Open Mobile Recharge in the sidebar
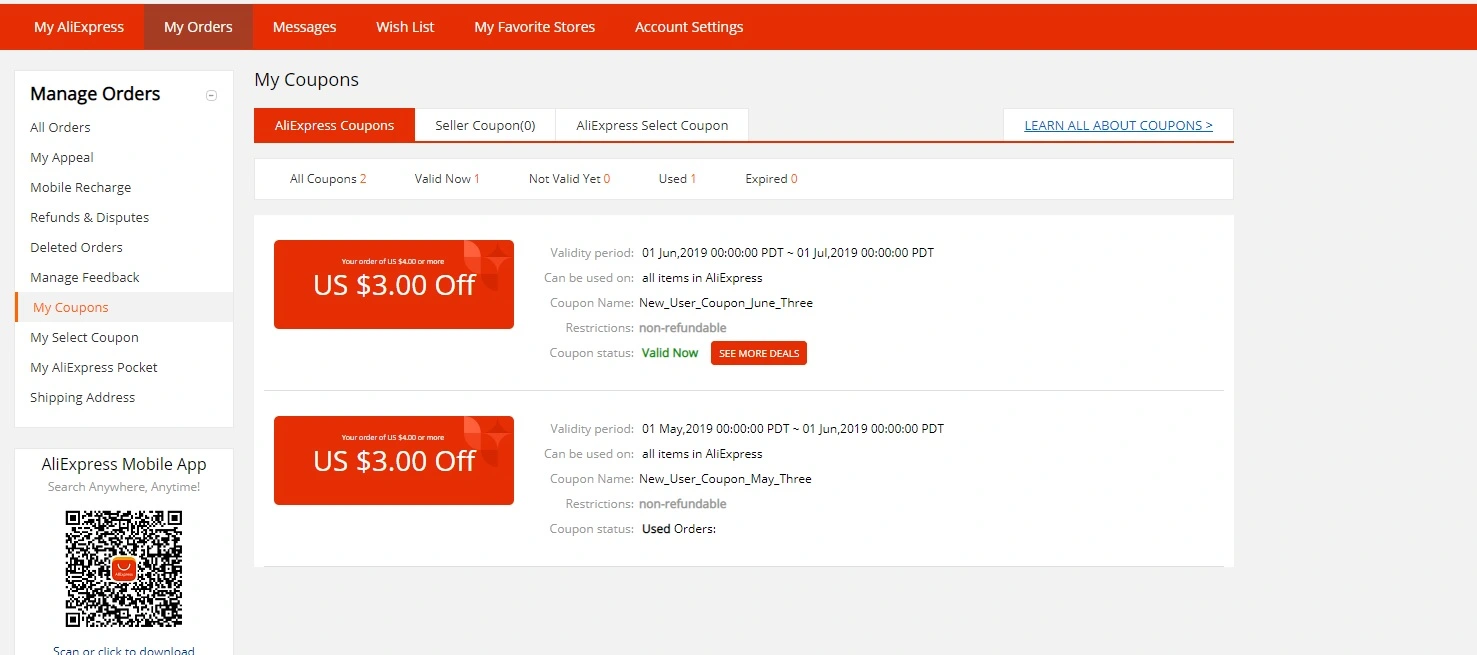Screen dimensions: 1477x655 [x=80, y=187]
